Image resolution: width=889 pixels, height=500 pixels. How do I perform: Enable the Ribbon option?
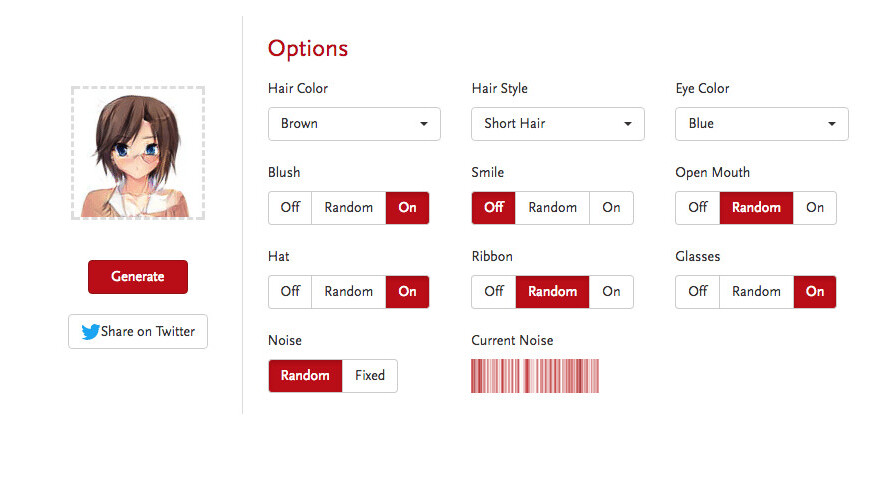tap(611, 292)
